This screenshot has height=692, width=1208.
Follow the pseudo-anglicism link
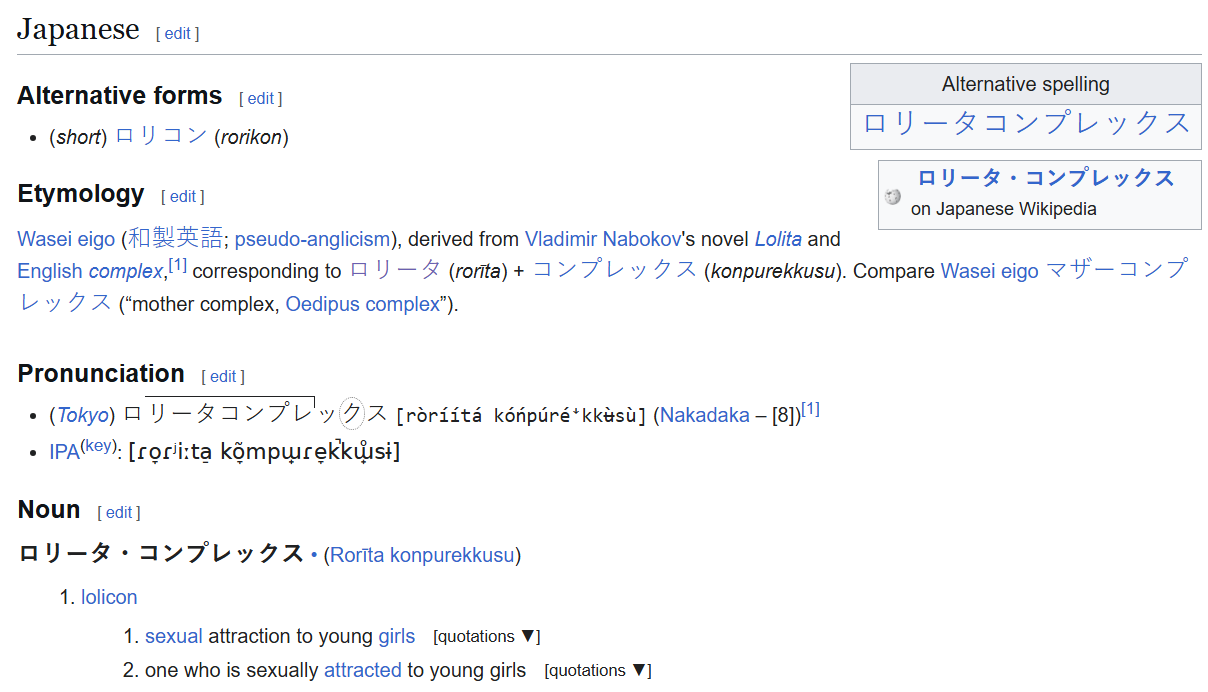click(312, 239)
